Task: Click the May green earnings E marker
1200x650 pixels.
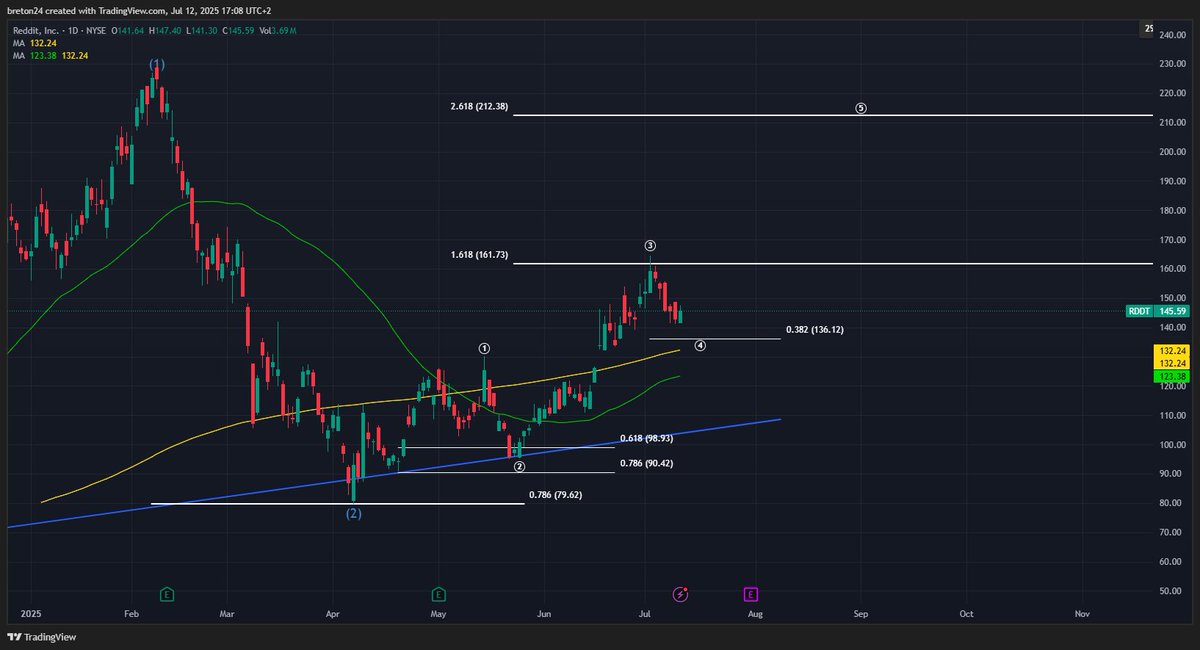Action: tap(438, 594)
